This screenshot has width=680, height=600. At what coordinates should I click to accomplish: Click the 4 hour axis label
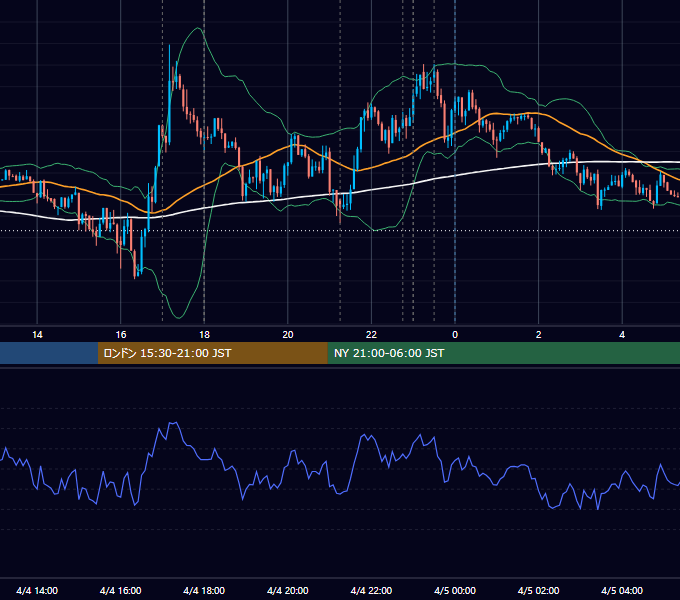click(622, 335)
